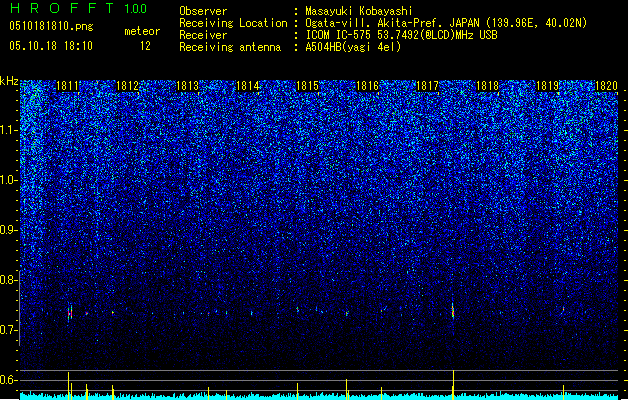Screen dimensions: 629x400
Task: Click the strong red meteor echo near 1811
Action: [x=70, y=313]
